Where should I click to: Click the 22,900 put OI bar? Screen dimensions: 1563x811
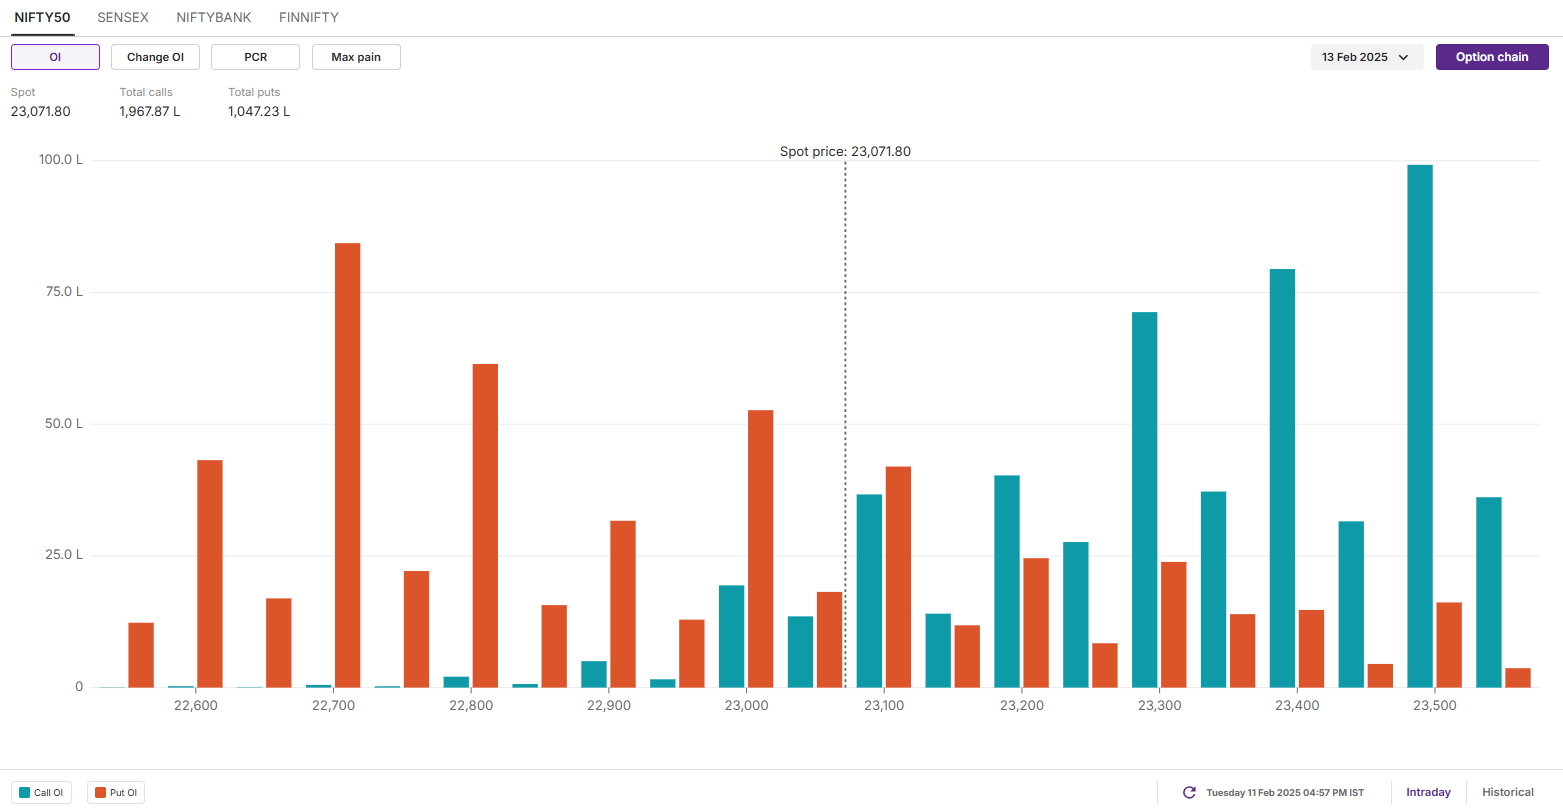pyautogui.click(x=623, y=604)
